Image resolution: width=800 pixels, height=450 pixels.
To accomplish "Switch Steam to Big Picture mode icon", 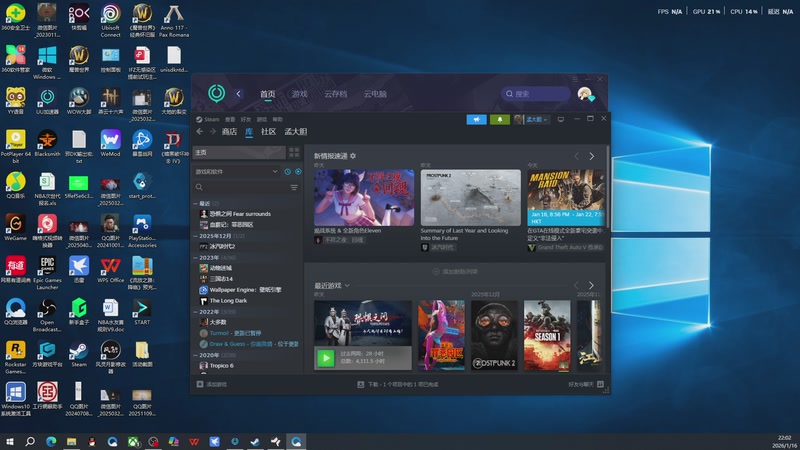I will click(x=561, y=119).
